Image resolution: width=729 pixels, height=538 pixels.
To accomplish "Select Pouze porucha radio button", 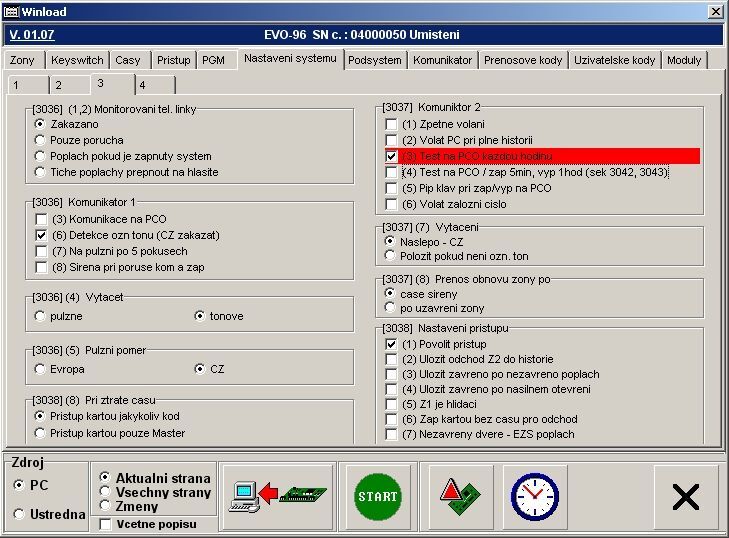I will 40,140.
